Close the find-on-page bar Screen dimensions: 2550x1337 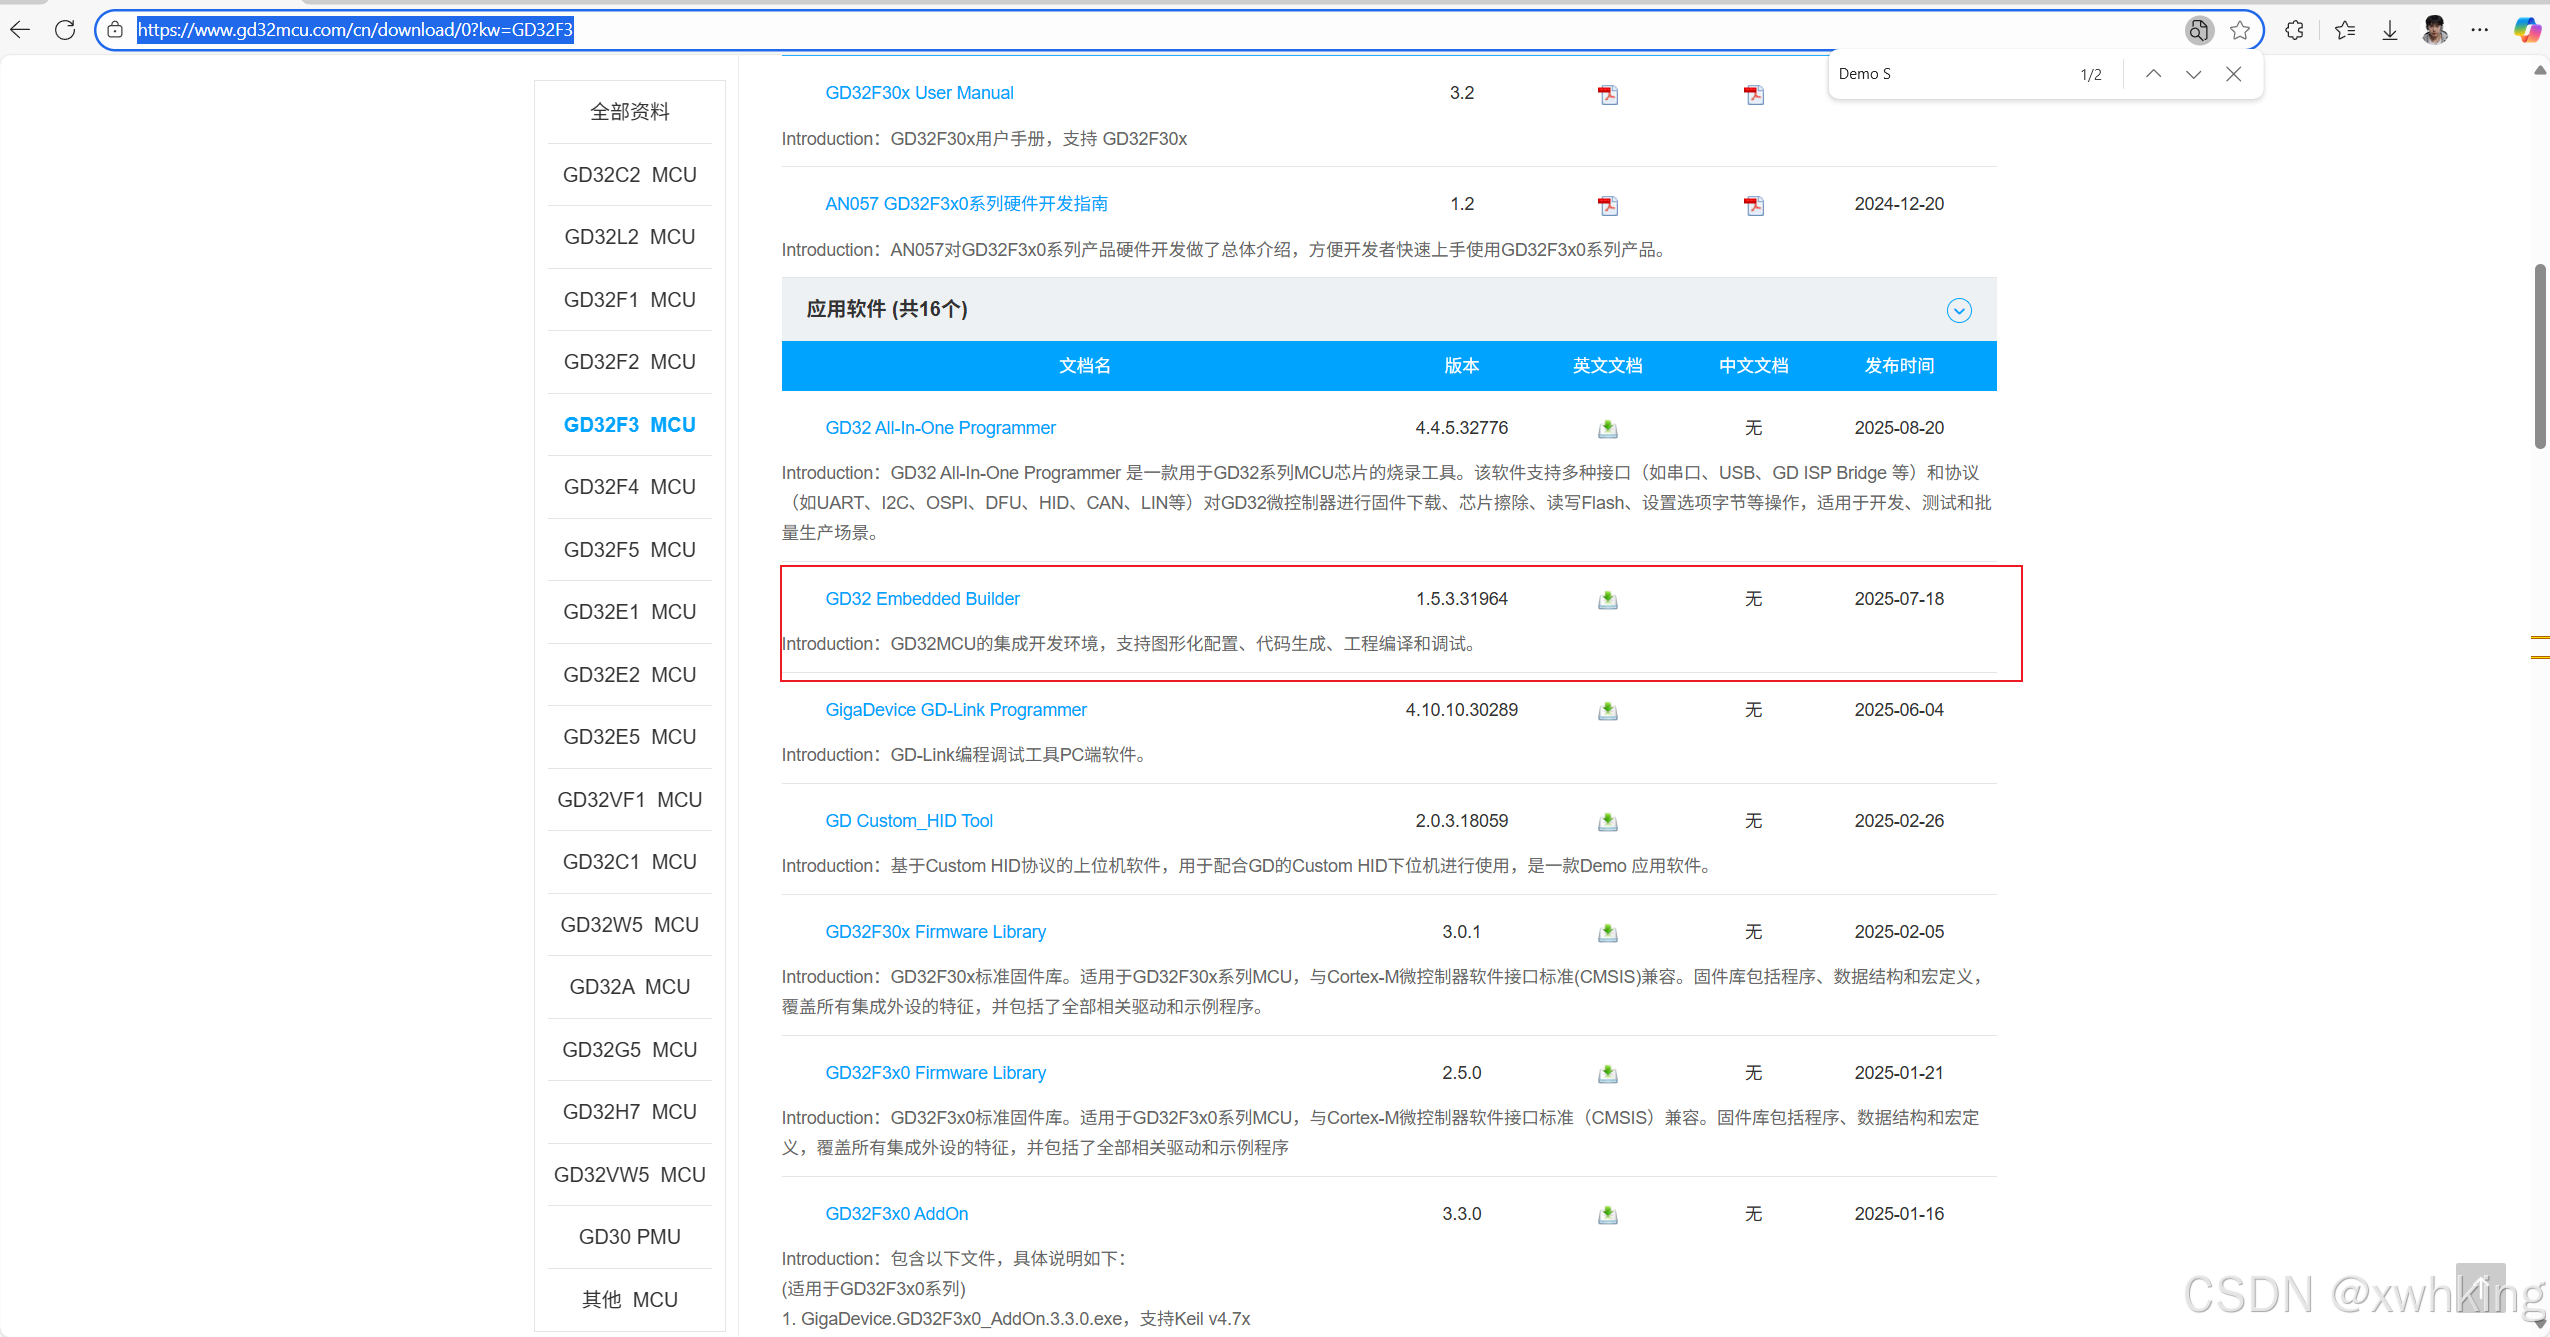(x=2233, y=74)
